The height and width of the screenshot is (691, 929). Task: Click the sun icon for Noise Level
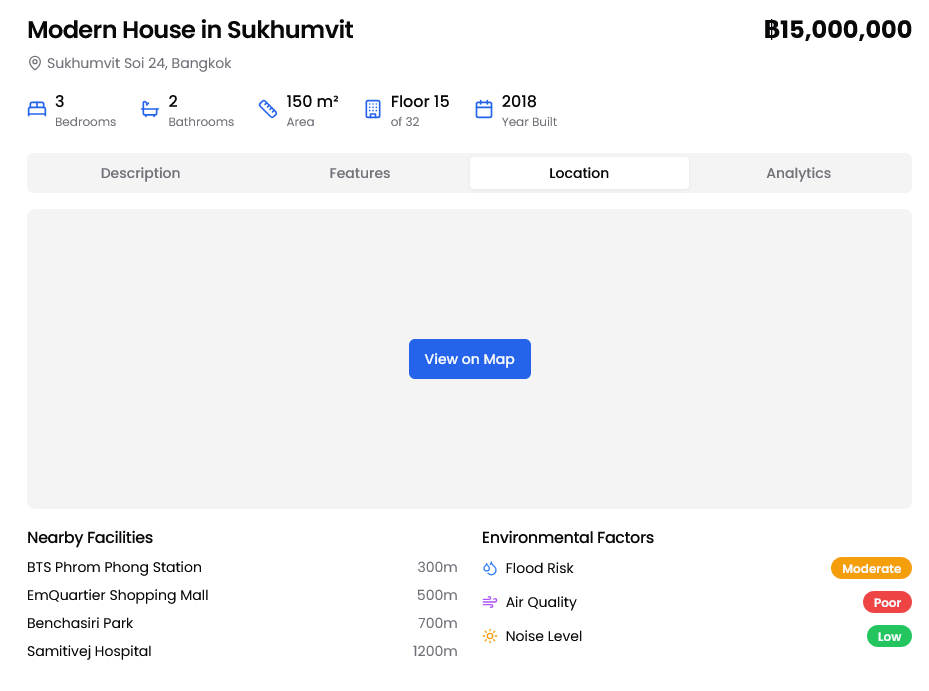coord(490,637)
